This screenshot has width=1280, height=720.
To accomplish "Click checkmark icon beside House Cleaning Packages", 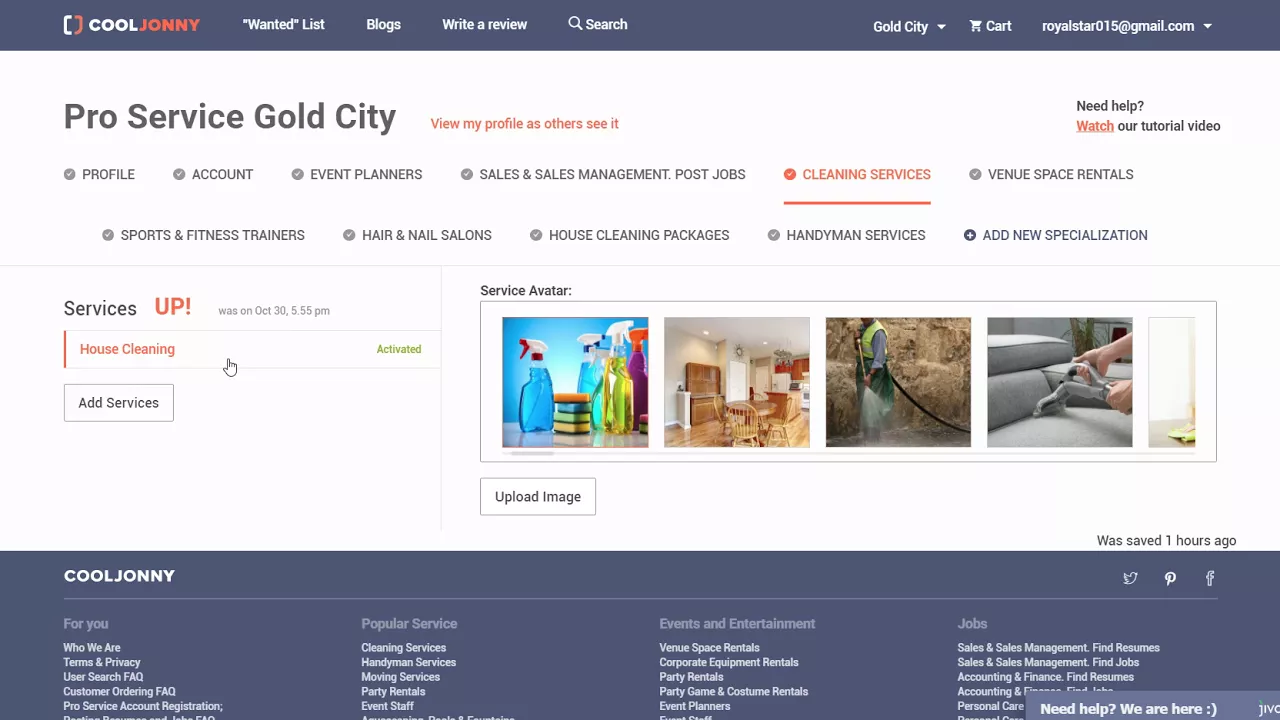I will [536, 235].
